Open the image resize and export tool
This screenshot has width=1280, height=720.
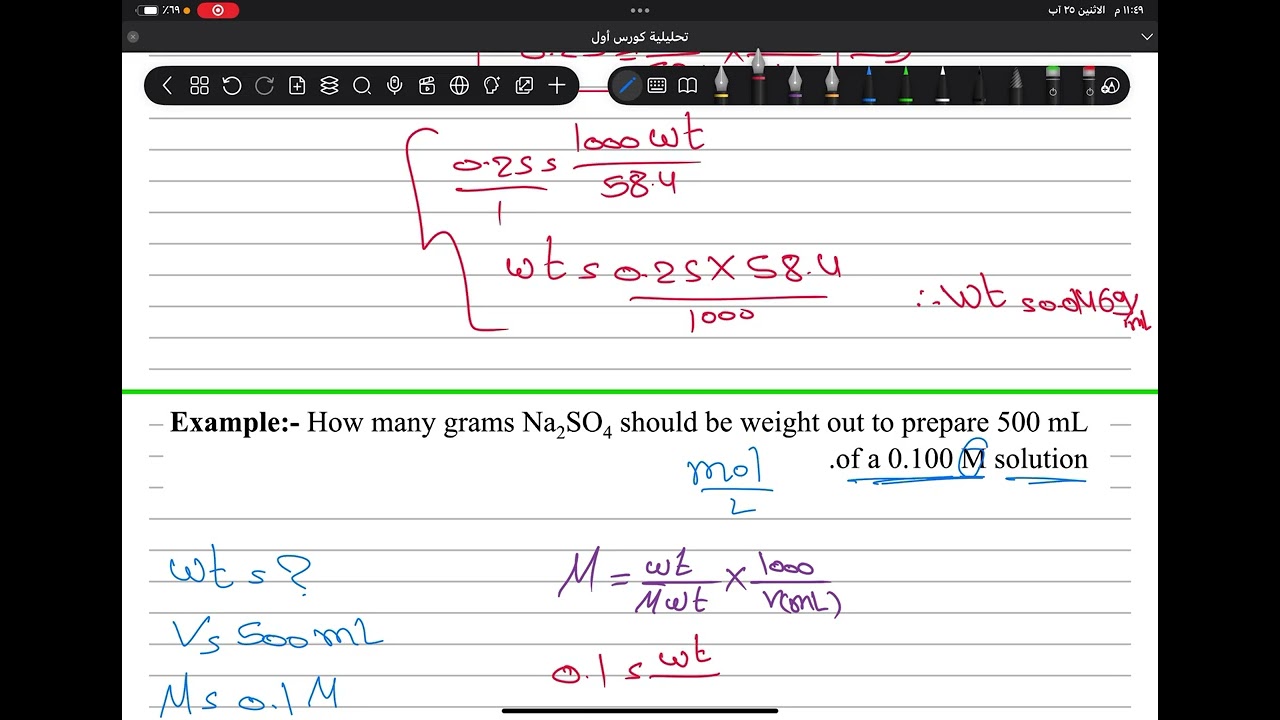[x=524, y=86]
